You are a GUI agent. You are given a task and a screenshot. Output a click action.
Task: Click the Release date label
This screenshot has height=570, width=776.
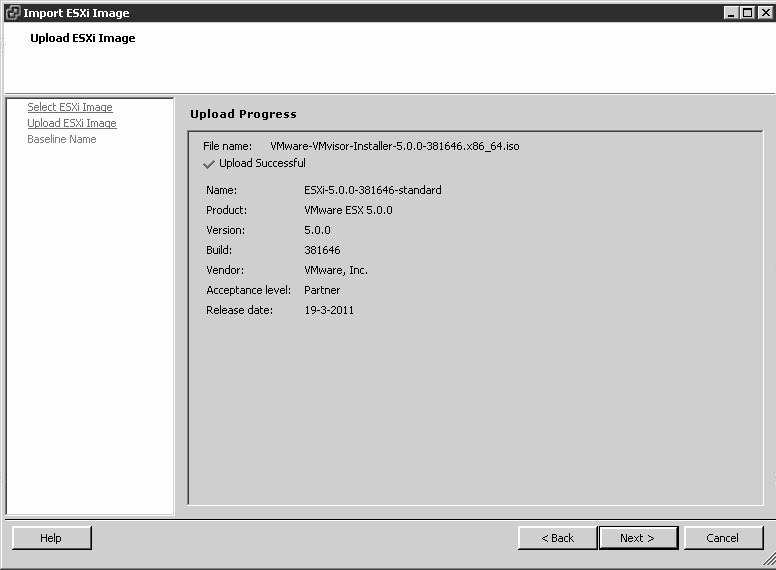(240, 310)
